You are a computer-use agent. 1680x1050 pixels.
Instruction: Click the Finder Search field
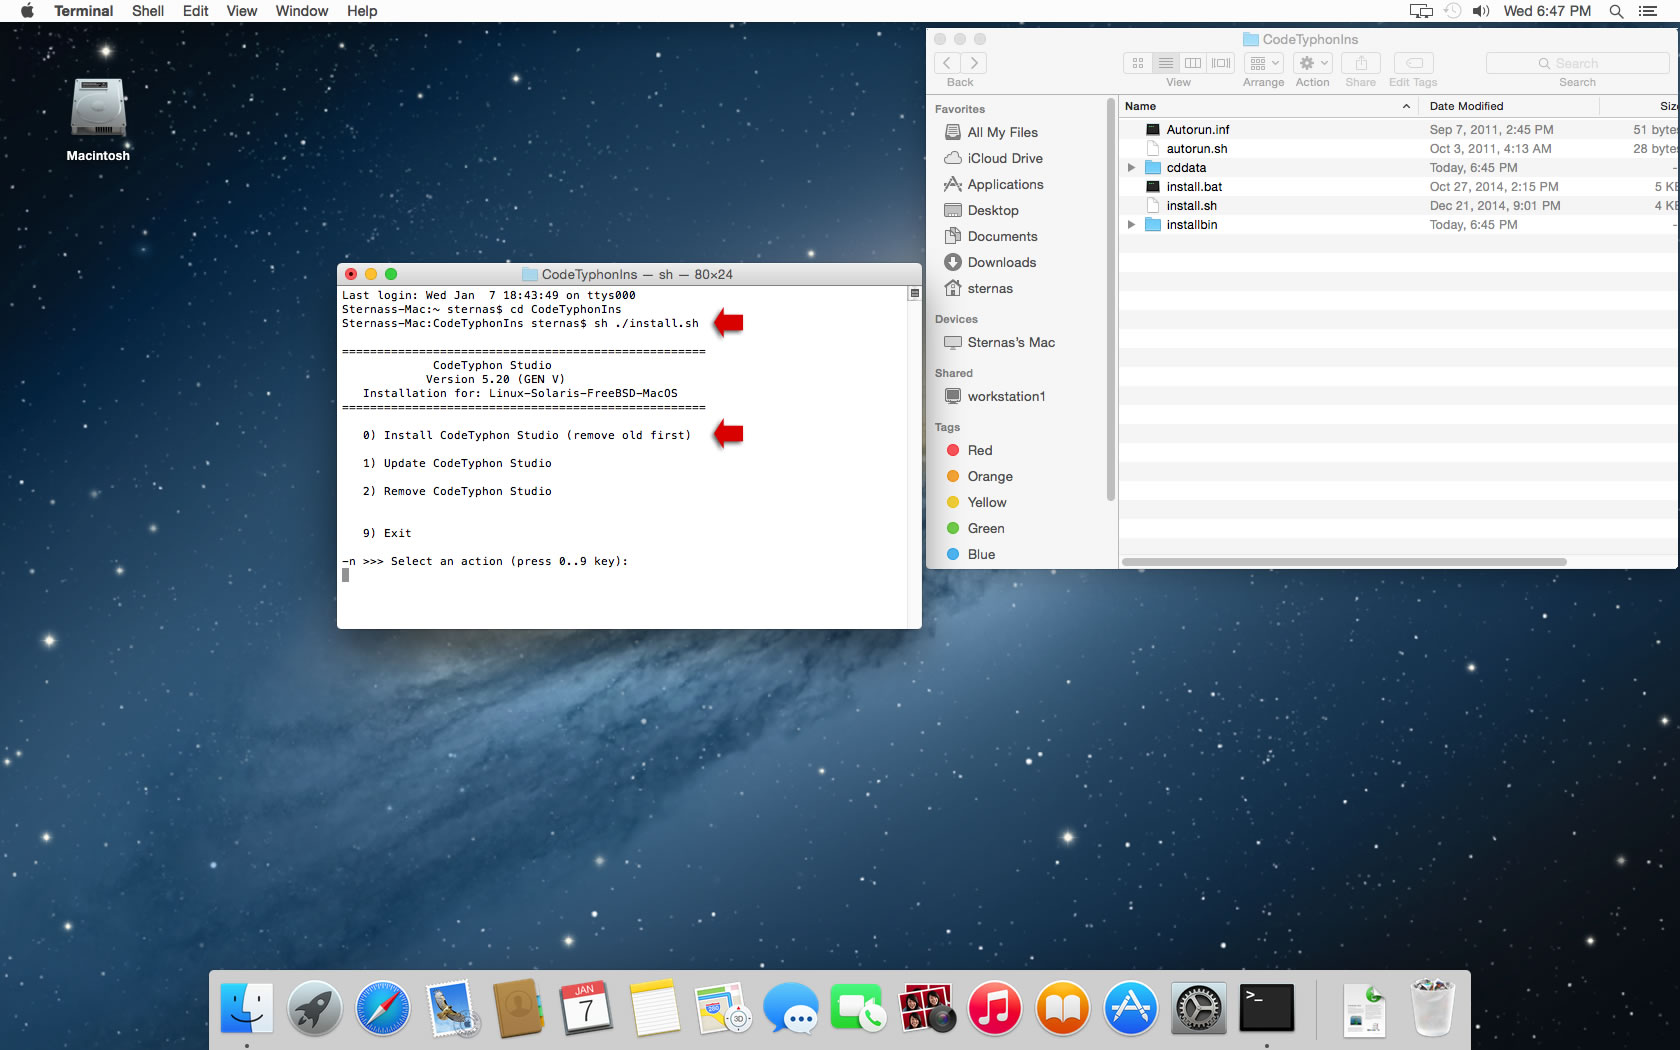coord(1577,63)
